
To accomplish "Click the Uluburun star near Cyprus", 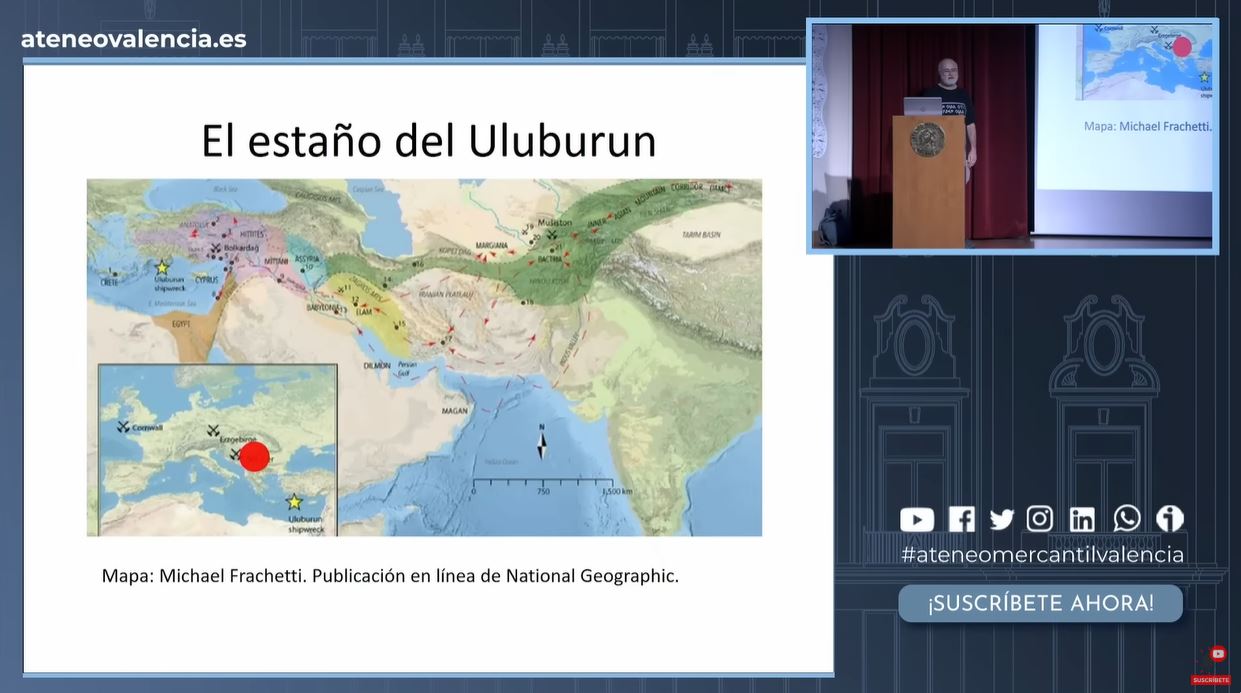I will coord(162,267).
